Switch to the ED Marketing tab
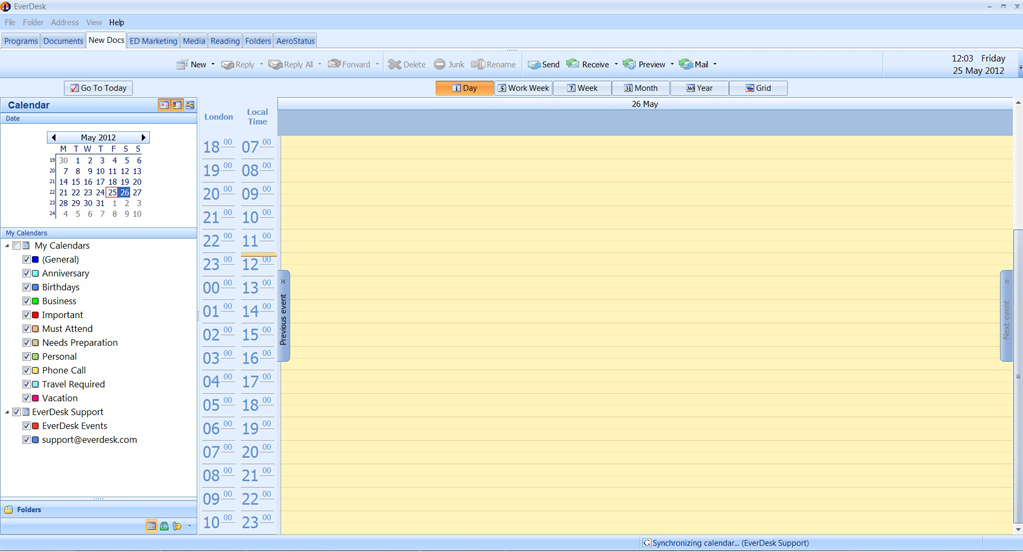The height and width of the screenshot is (552, 1023). (153, 40)
